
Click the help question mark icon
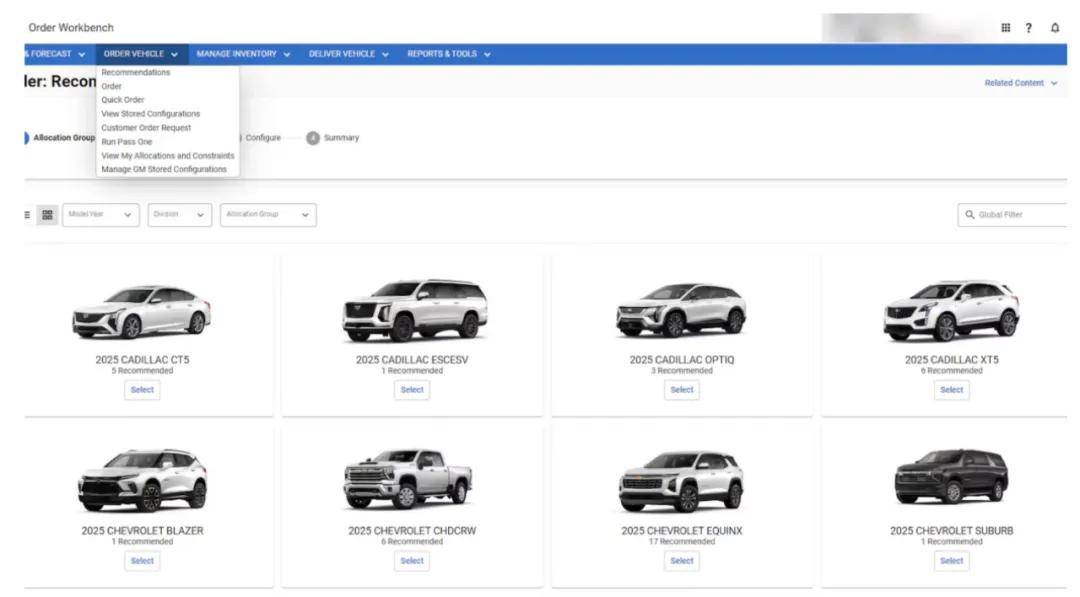[x=1028, y=28]
